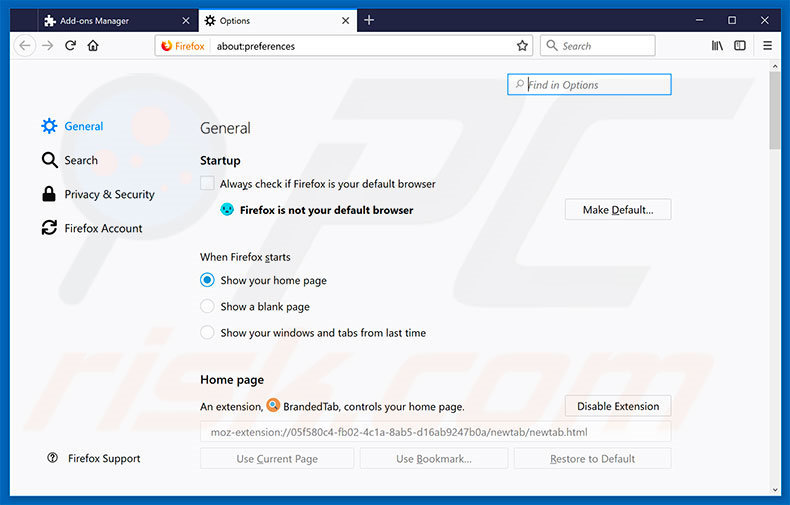Select Show windows and tabs from last time

click(207, 333)
